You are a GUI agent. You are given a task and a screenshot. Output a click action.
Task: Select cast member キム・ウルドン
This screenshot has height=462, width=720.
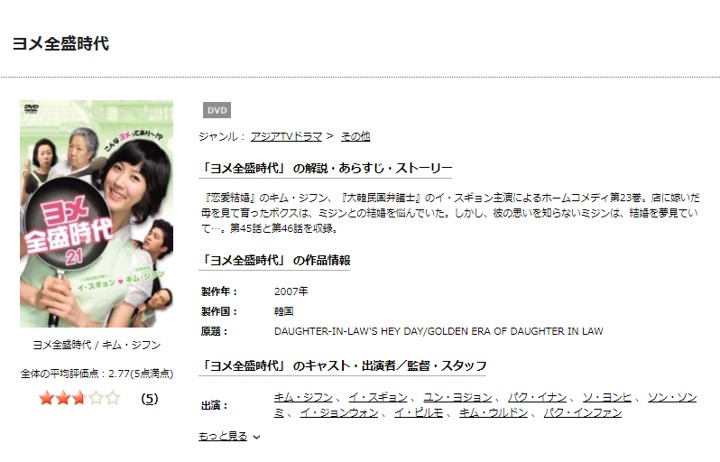click(493, 413)
